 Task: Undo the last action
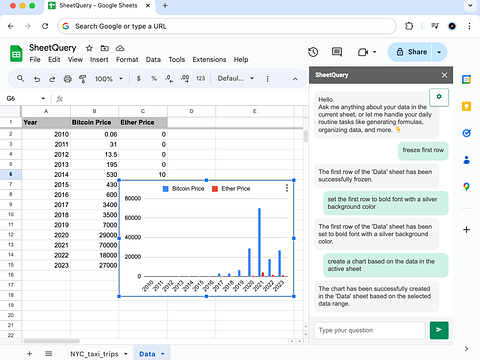tap(37, 79)
